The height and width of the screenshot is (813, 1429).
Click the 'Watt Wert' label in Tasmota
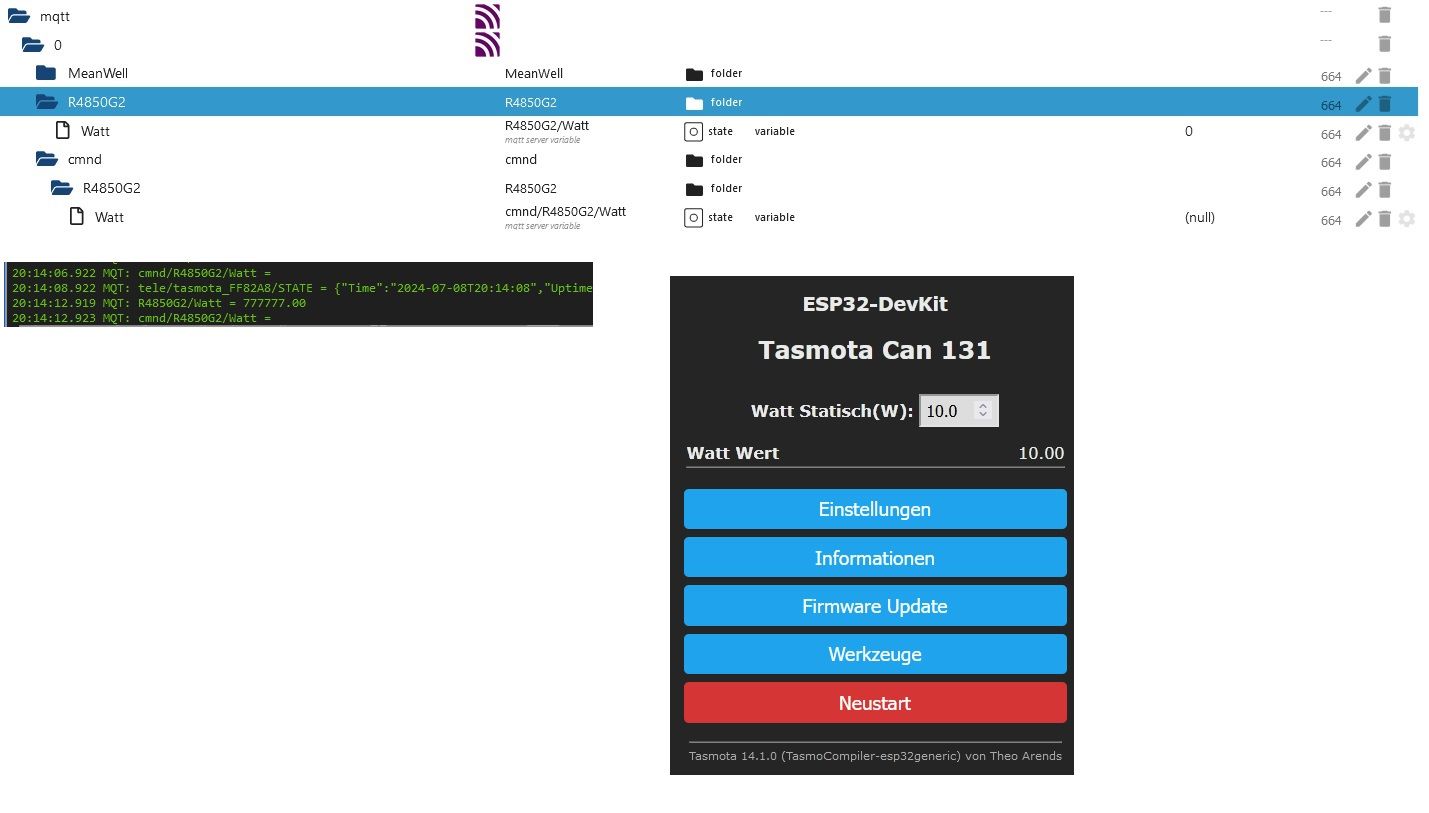733,453
